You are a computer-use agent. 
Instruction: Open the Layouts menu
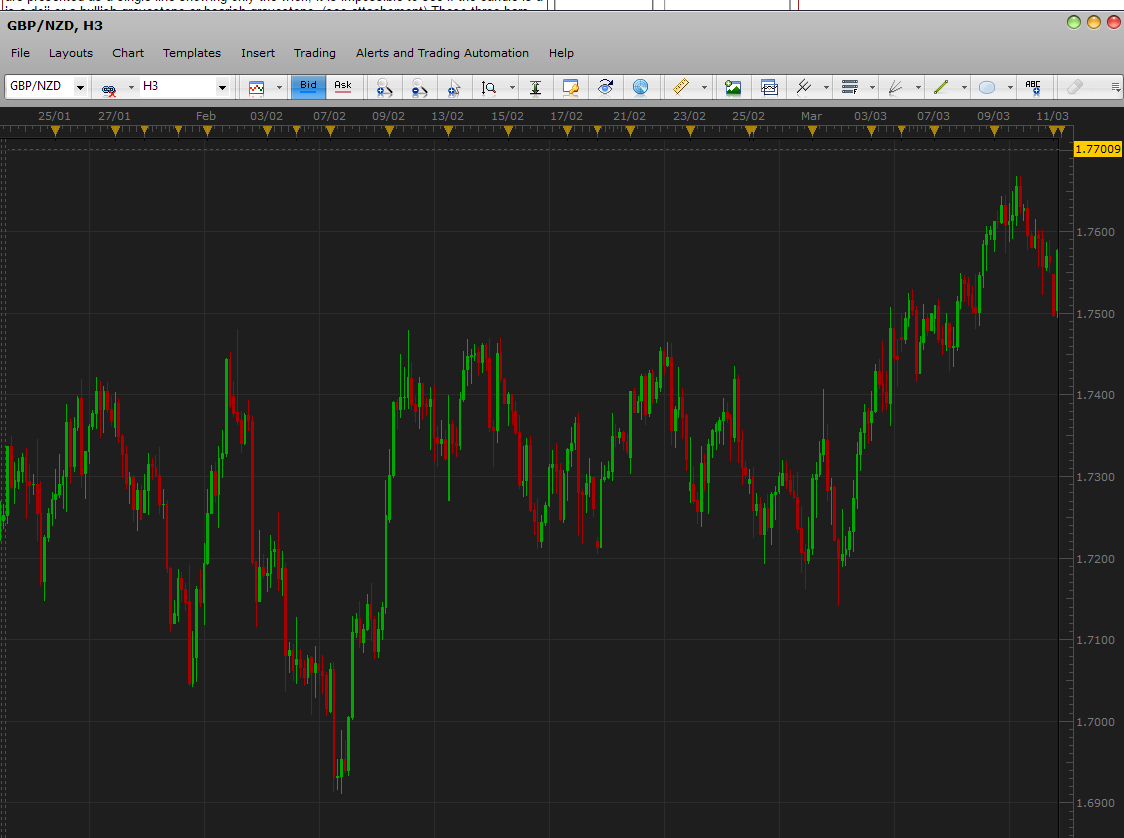pyautogui.click(x=71, y=53)
